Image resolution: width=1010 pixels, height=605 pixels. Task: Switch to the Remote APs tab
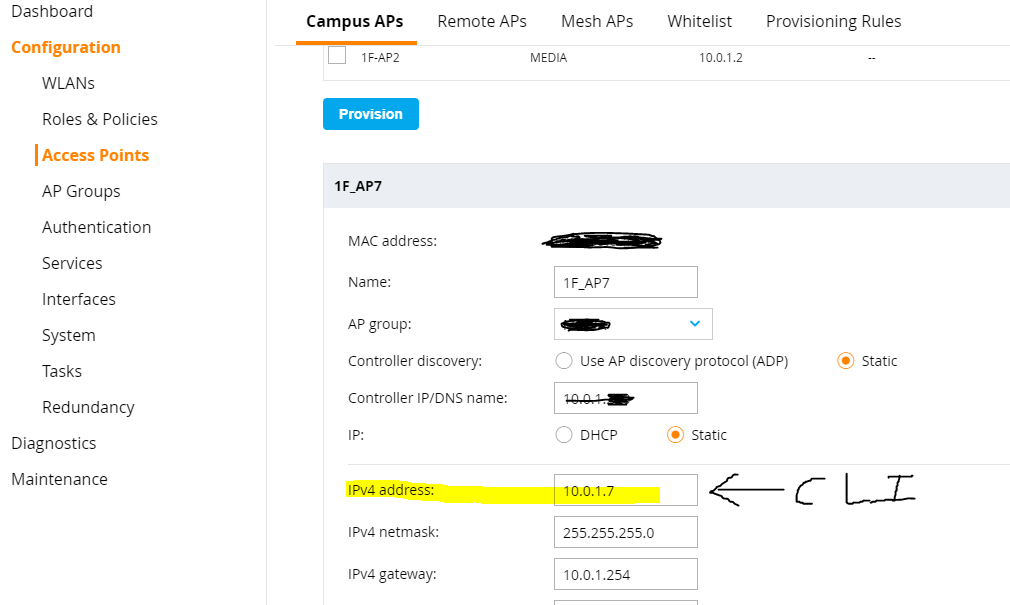(x=482, y=21)
